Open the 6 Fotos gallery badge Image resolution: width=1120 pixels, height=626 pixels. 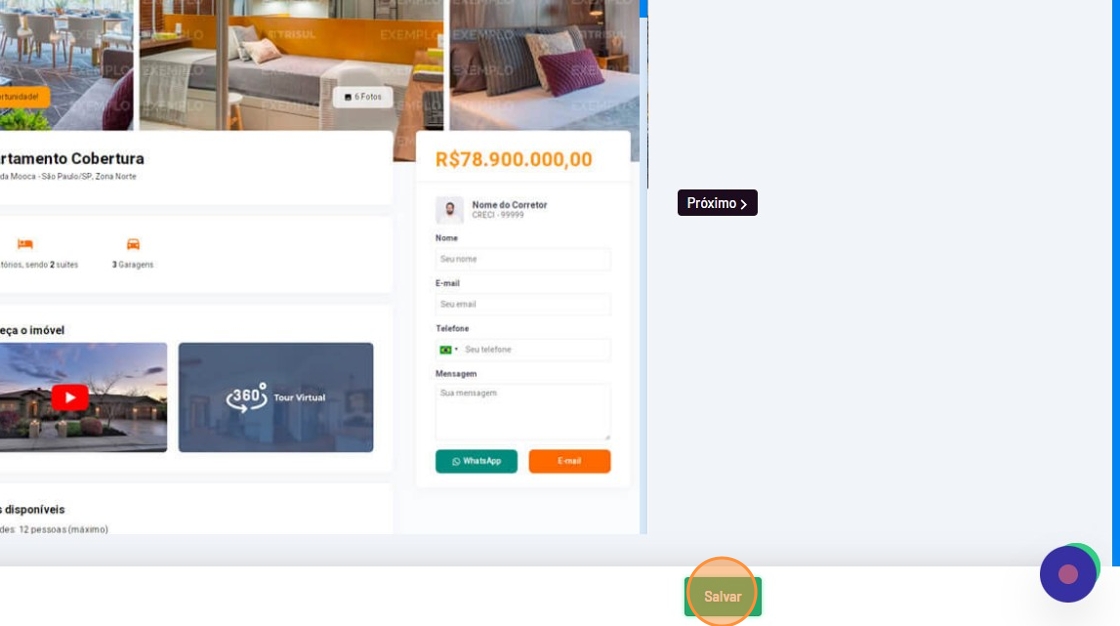click(x=363, y=96)
